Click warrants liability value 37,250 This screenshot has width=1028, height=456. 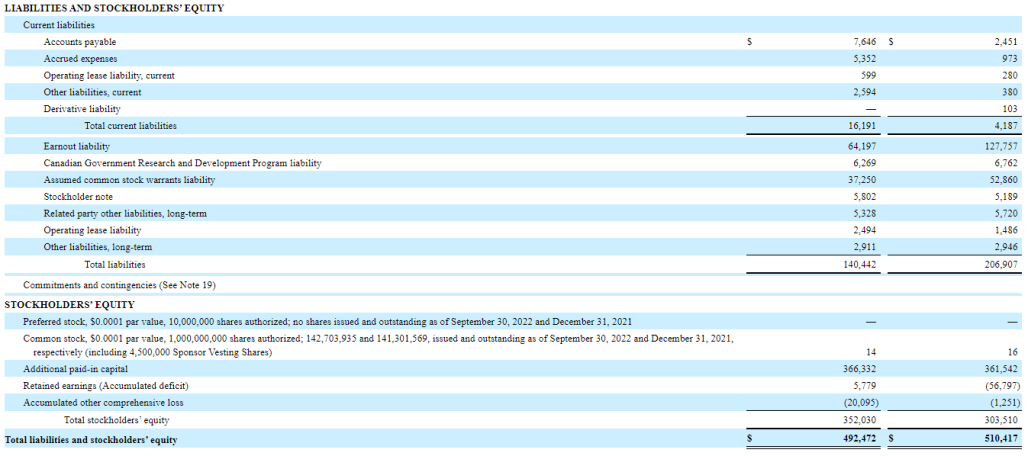tap(862, 180)
